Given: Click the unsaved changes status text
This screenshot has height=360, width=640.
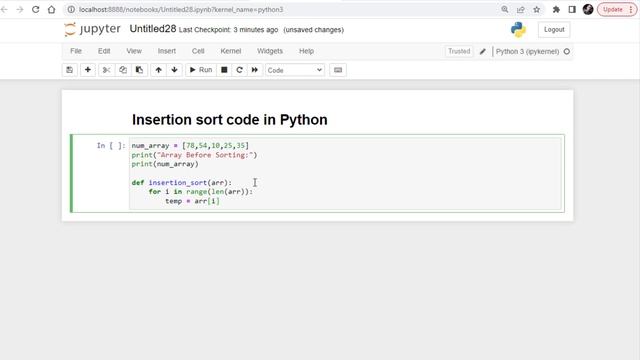Looking at the screenshot, I should (313, 30).
